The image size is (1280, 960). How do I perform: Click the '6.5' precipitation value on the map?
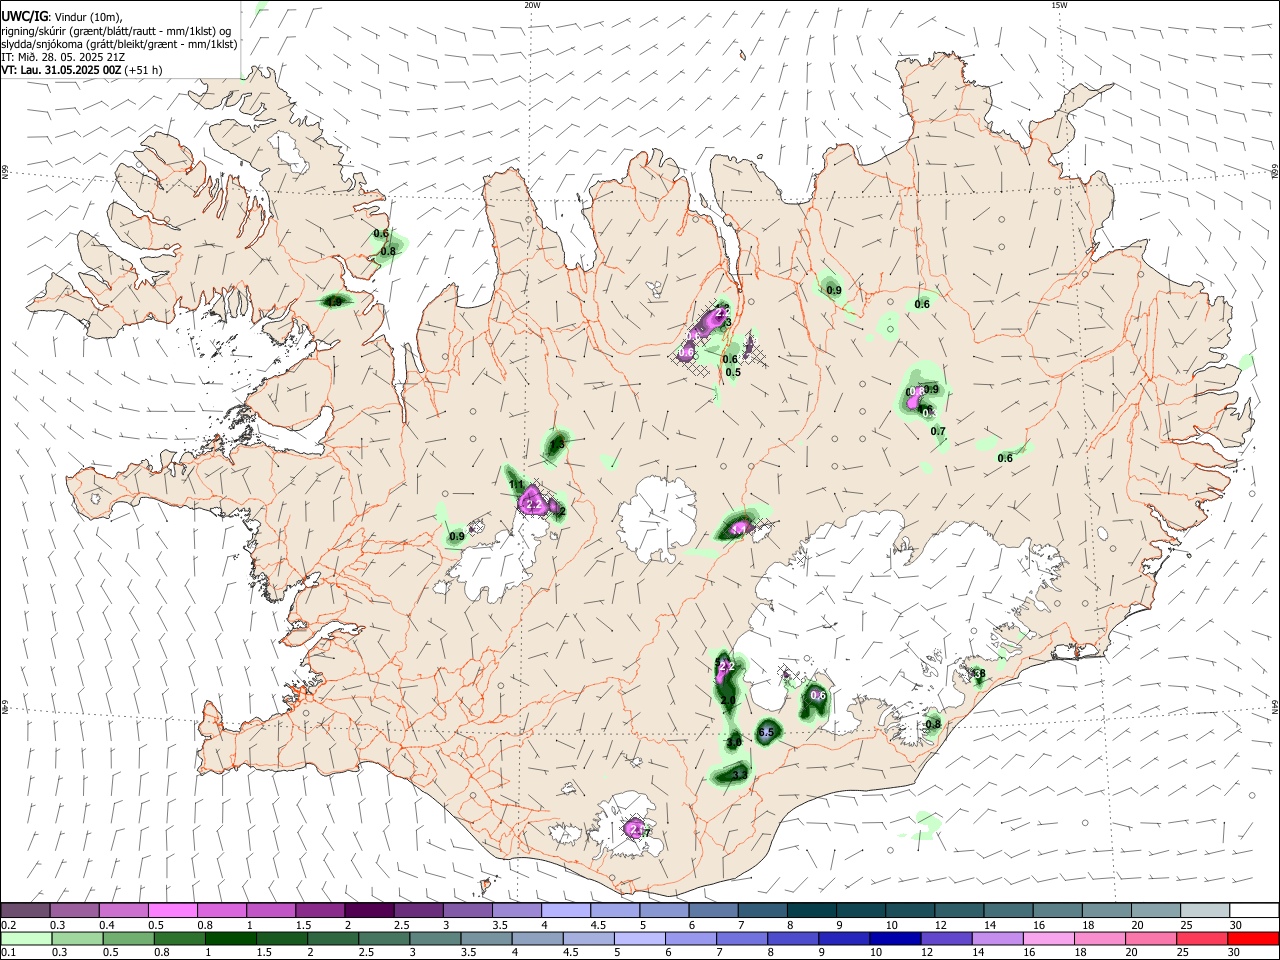coord(767,733)
